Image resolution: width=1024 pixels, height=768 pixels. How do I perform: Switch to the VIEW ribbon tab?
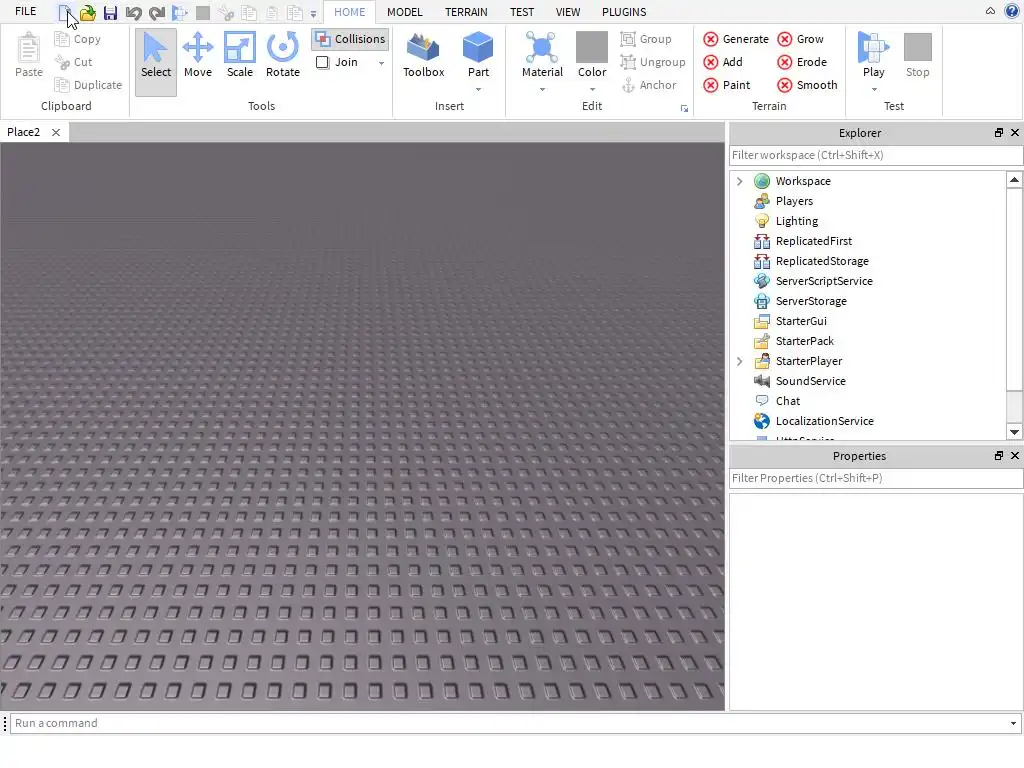[x=568, y=12]
